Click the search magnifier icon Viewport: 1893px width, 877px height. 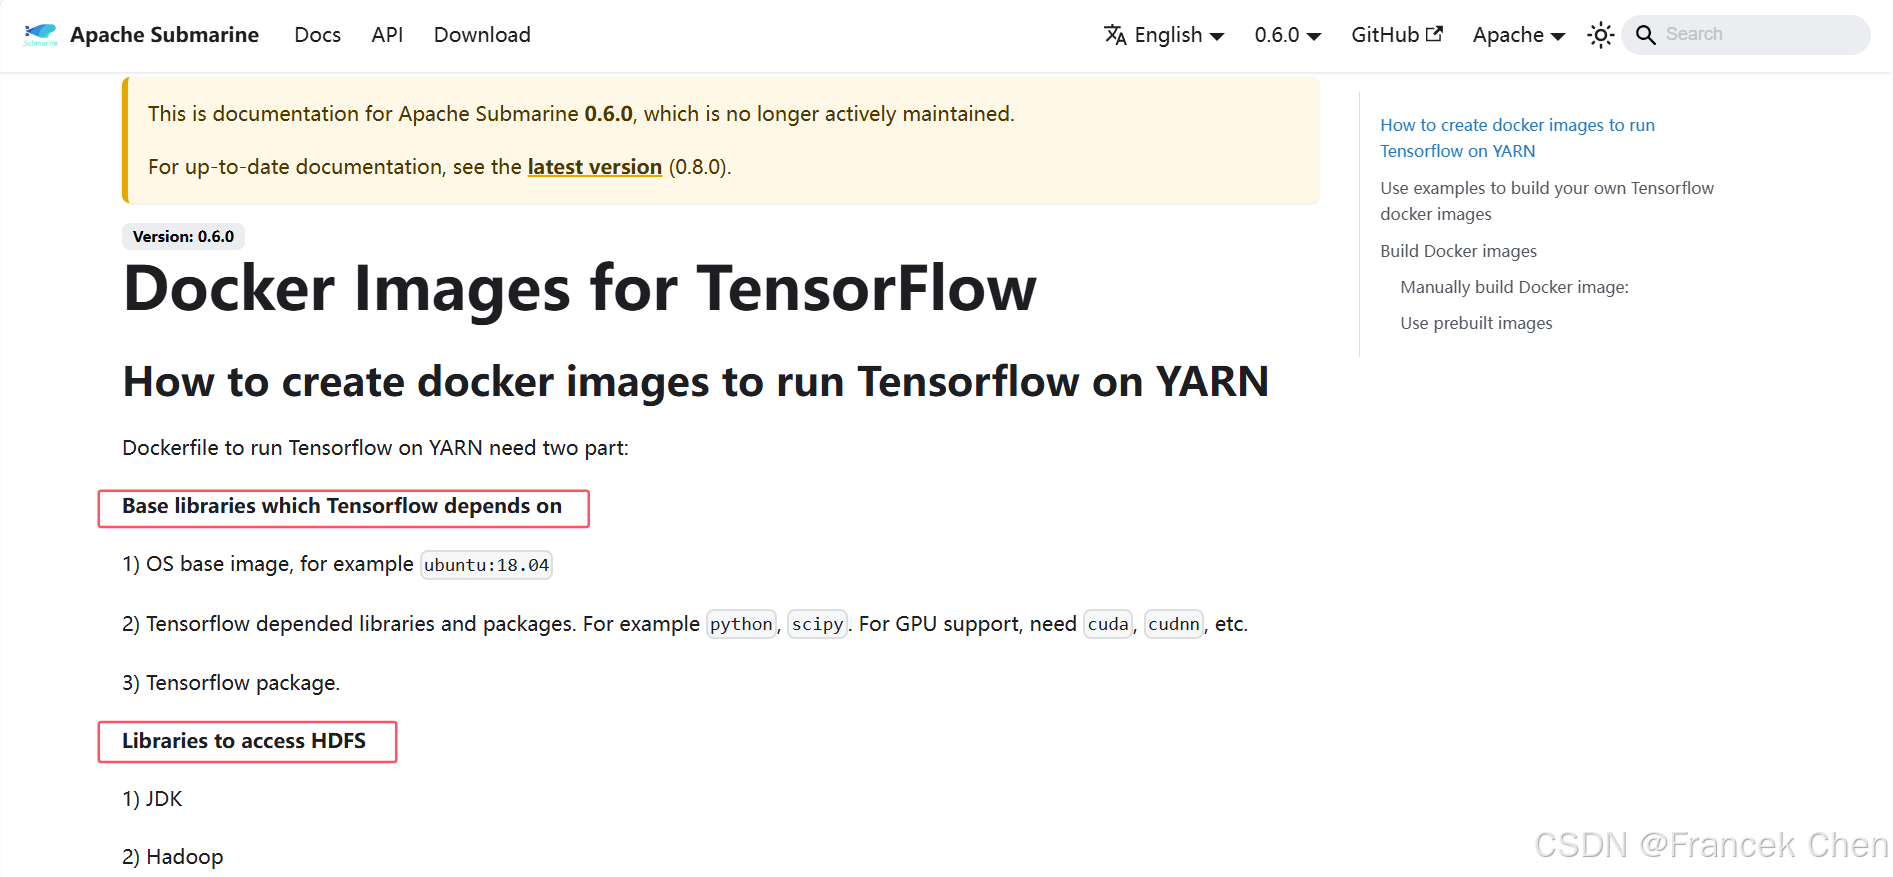tap(1645, 35)
